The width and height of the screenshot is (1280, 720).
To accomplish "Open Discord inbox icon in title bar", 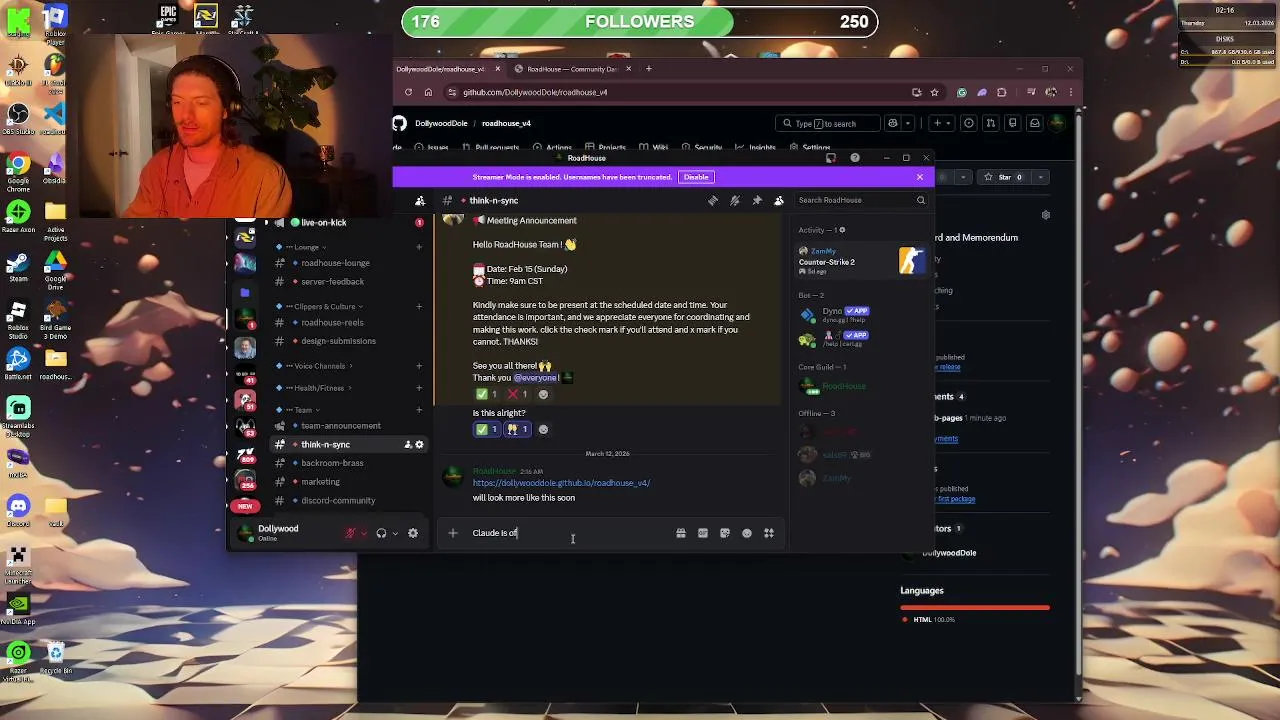I will (x=831, y=158).
